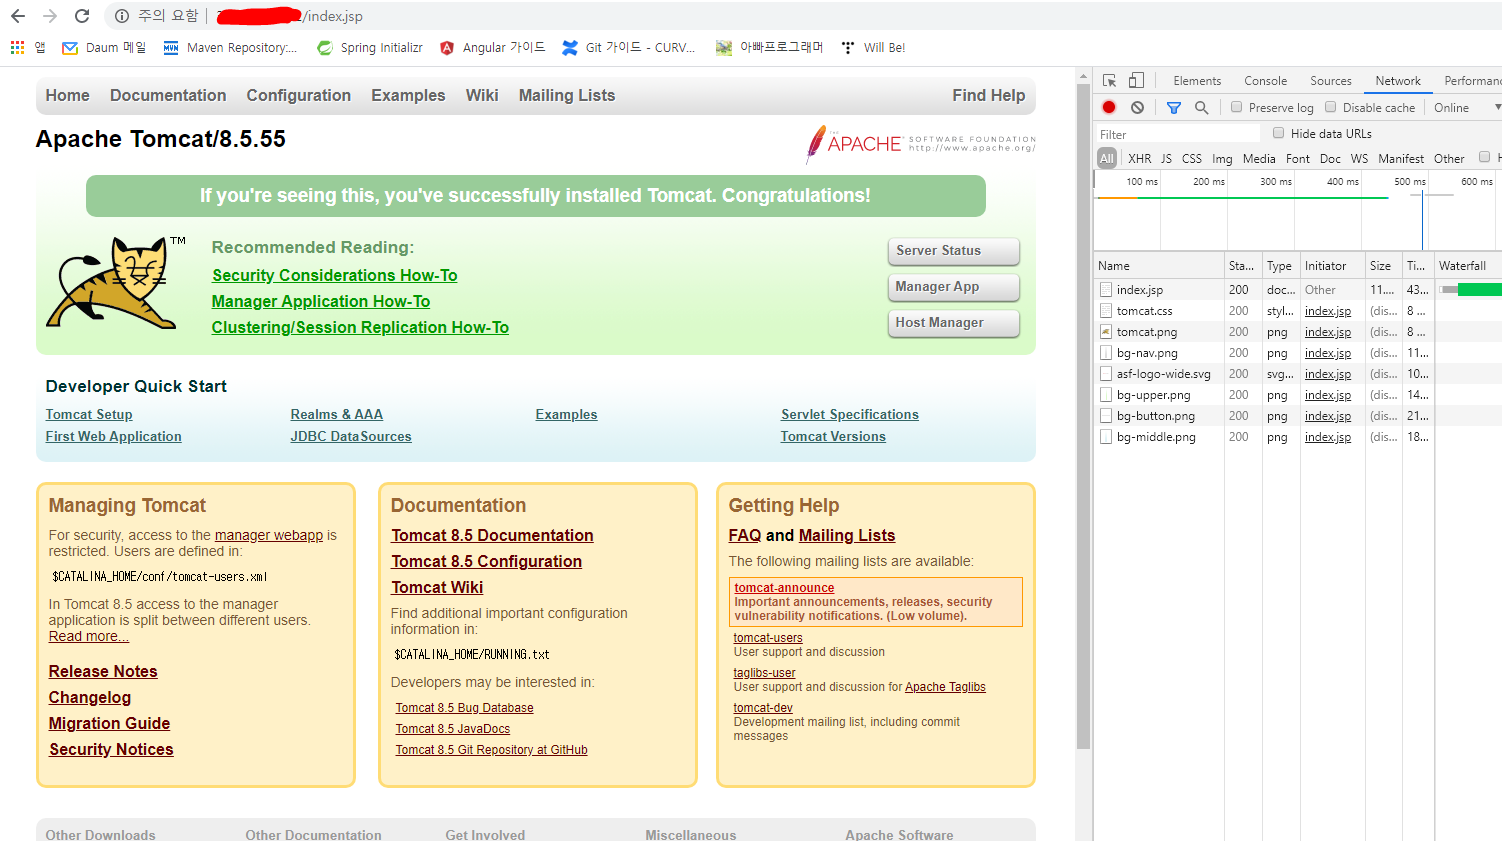Reload the page with the refresh icon

pyautogui.click(x=82, y=16)
